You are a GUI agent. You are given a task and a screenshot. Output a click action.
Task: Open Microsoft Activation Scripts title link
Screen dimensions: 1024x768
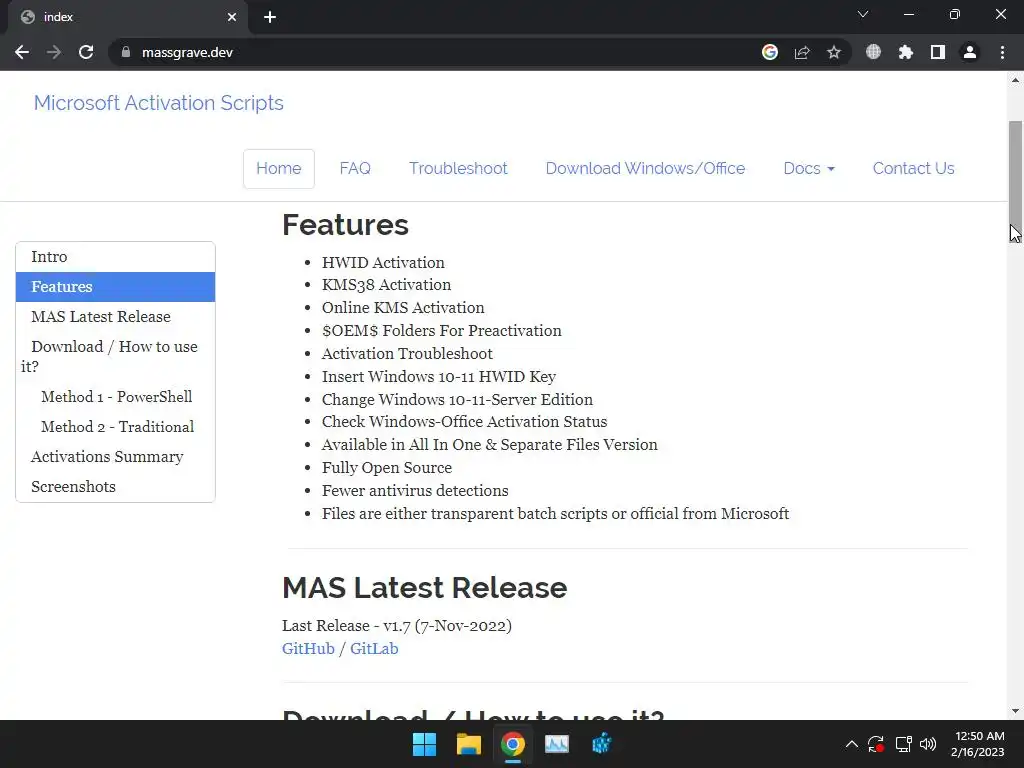tap(159, 103)
